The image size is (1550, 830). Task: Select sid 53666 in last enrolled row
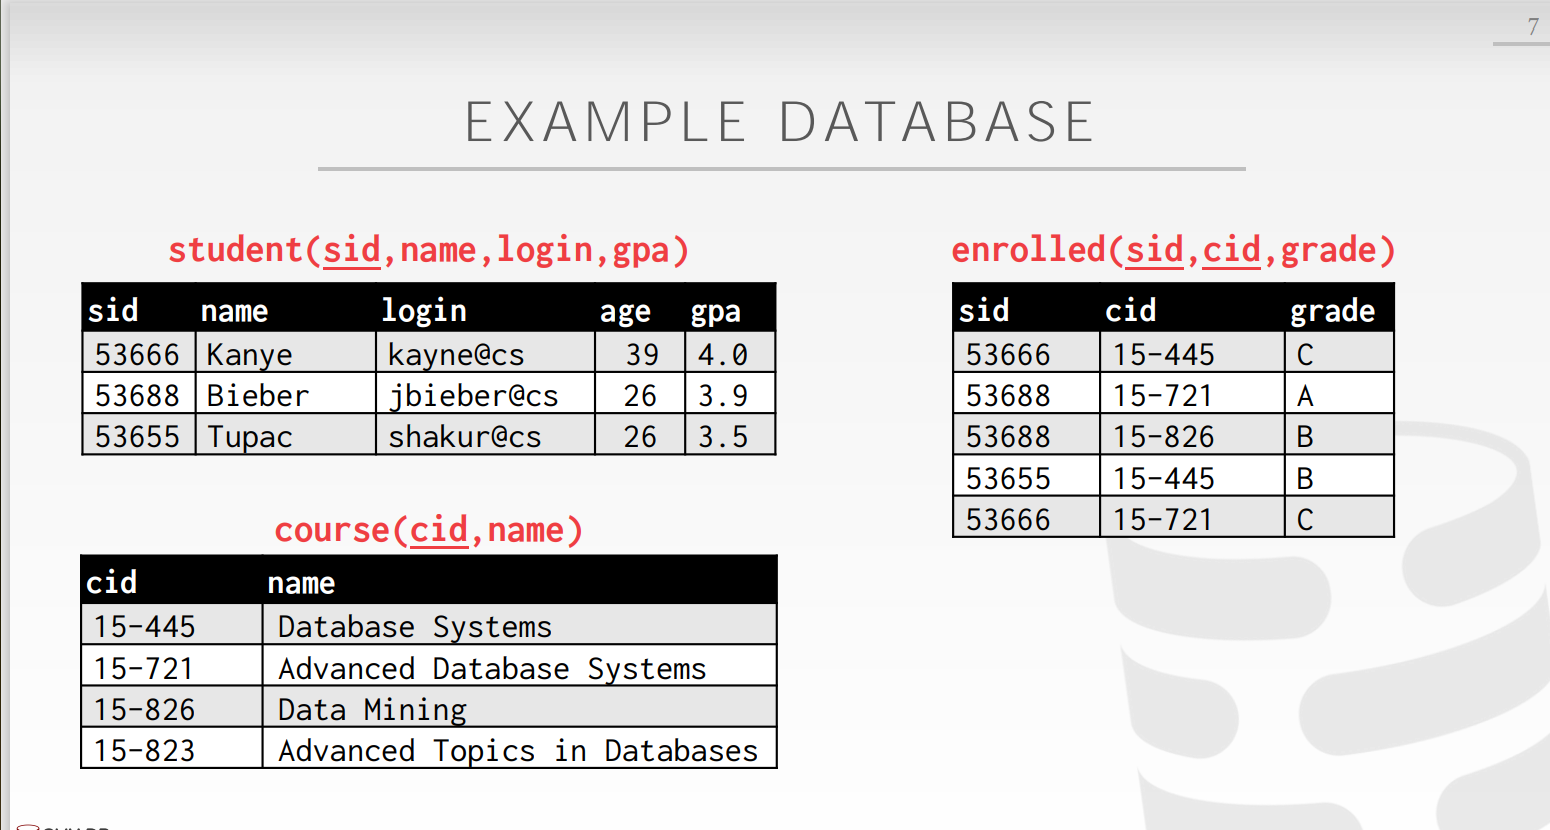[x=1008, y=520]
